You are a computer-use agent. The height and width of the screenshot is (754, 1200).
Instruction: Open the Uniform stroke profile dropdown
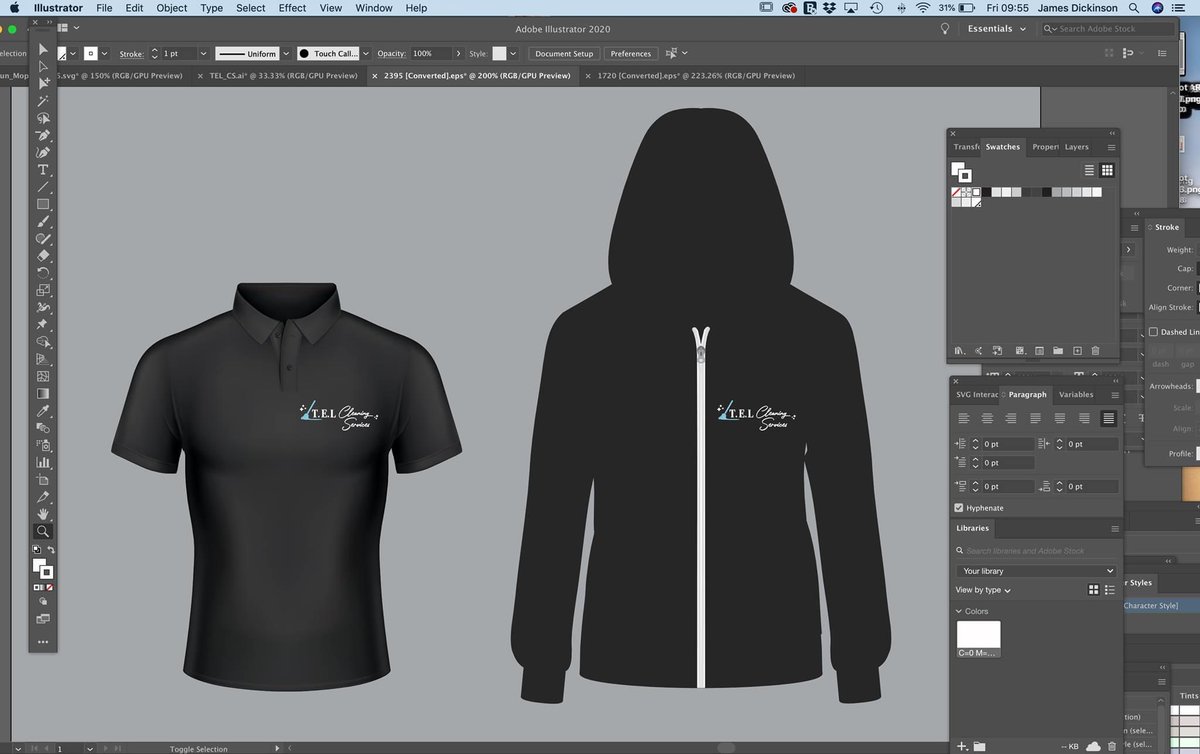[x=286, y=54]
